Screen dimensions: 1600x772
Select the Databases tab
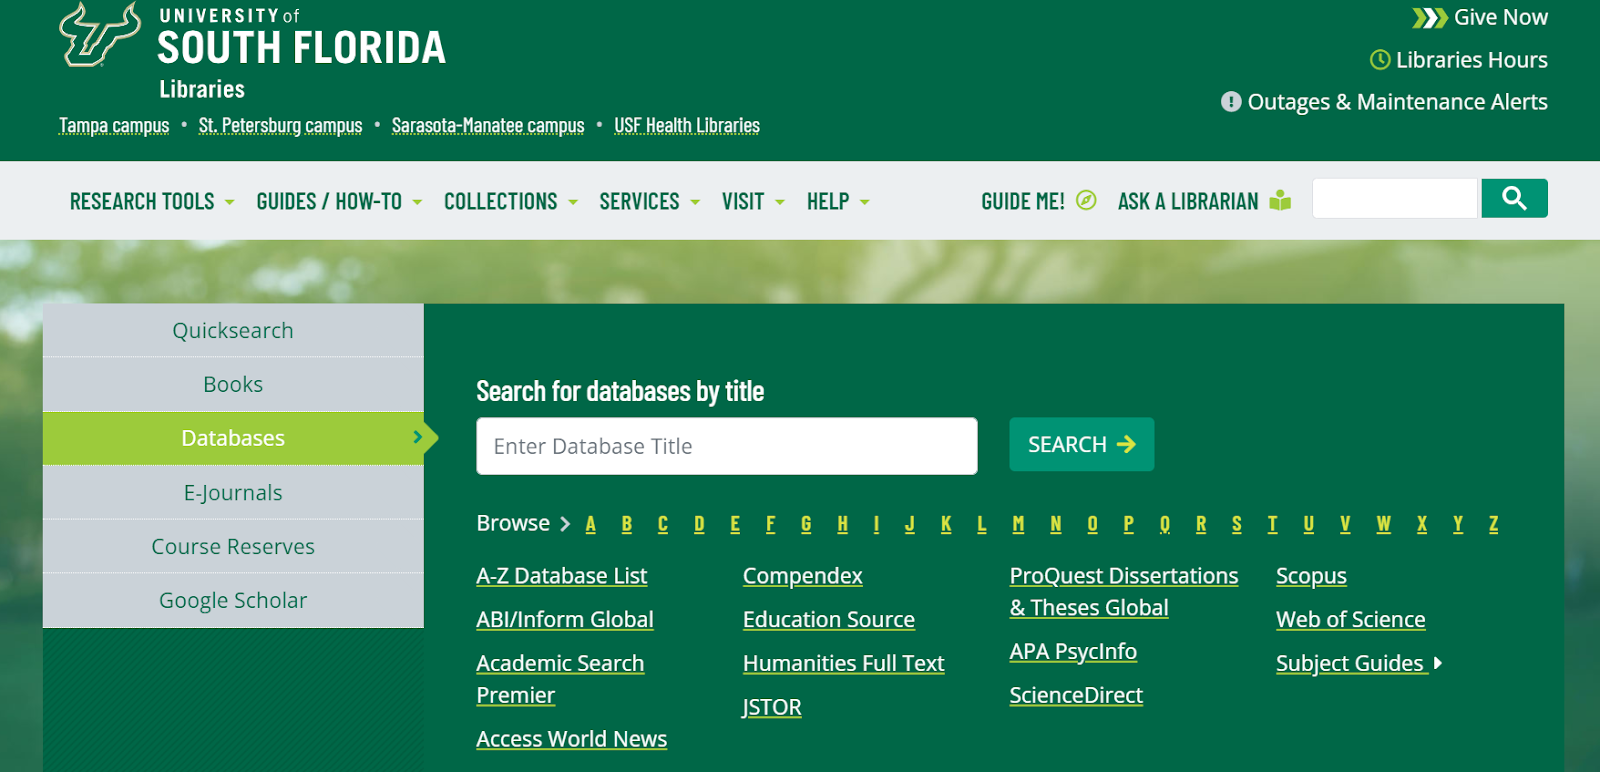233,438
